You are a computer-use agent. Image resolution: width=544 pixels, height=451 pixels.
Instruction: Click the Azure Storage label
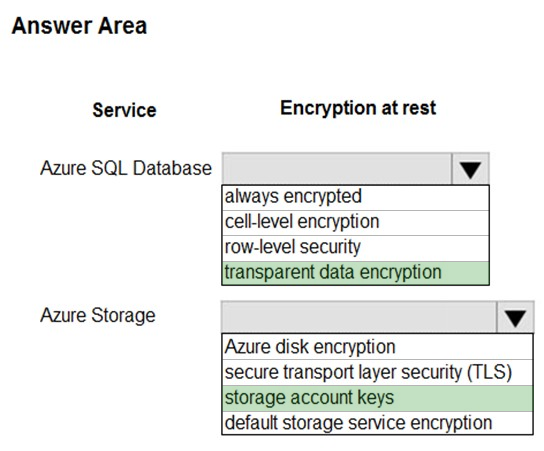pos(98,316)
